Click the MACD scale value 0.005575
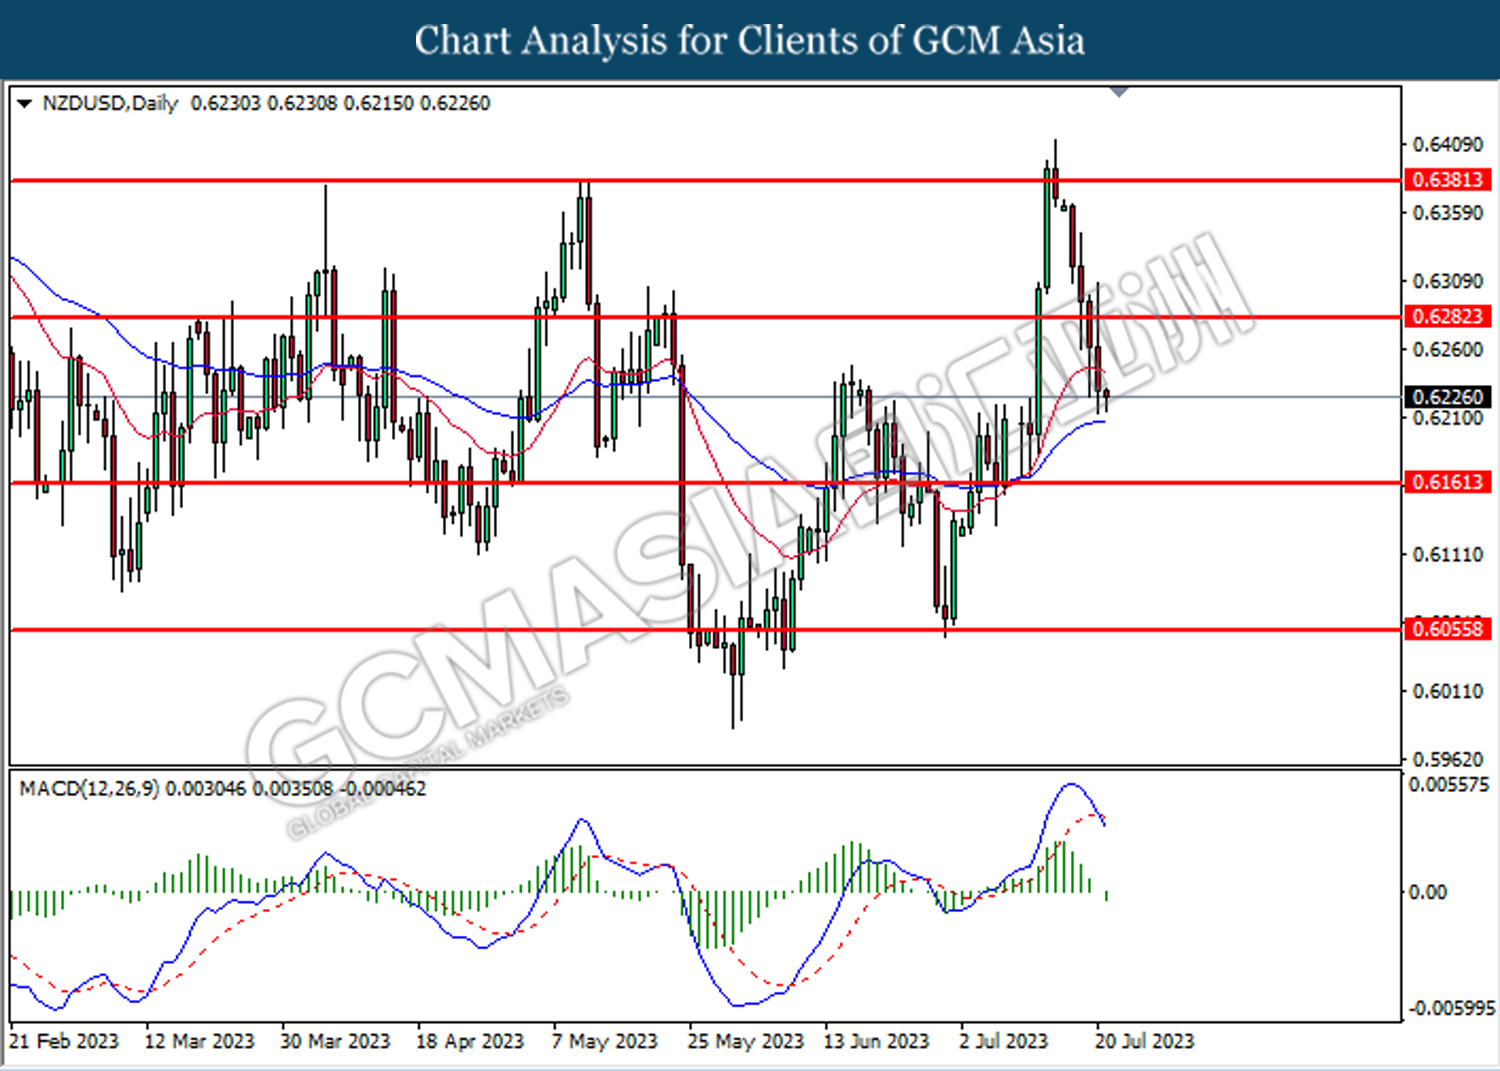The width and height of the screenshot is (1500, 1071). click(x=1449, y=785)
